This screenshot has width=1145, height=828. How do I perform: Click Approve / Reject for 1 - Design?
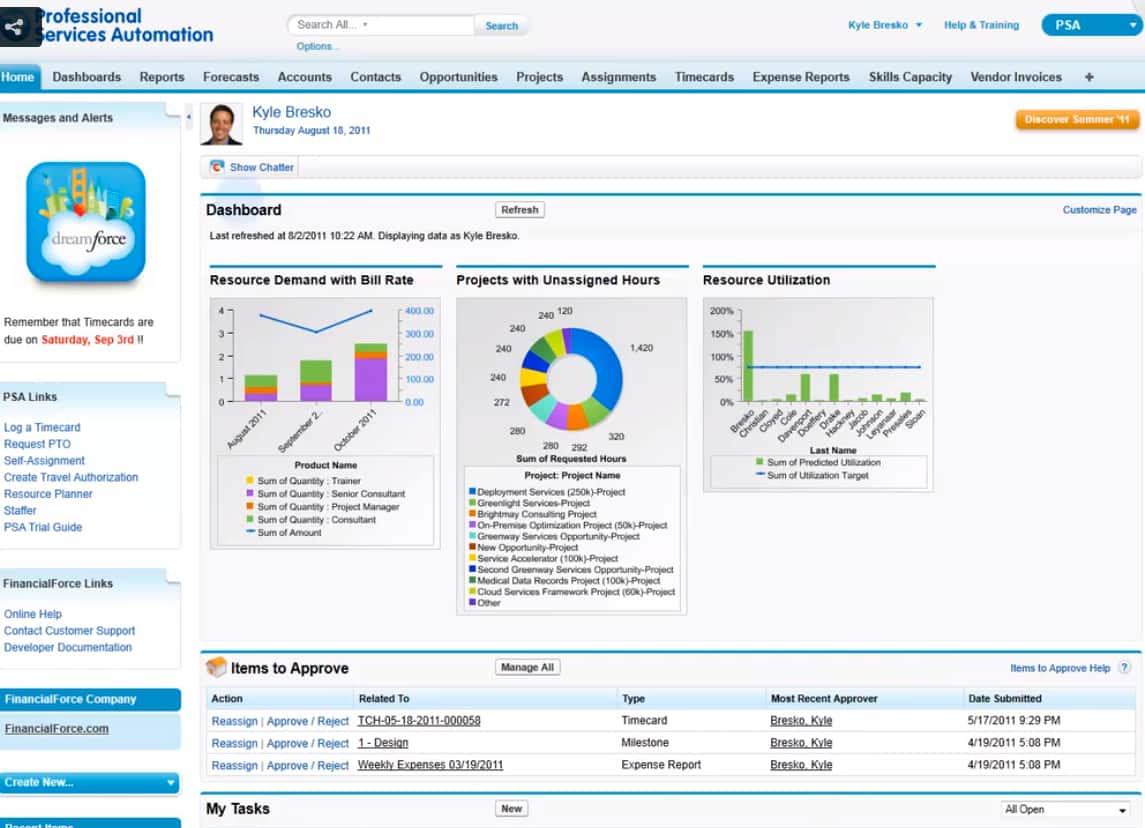307,743
